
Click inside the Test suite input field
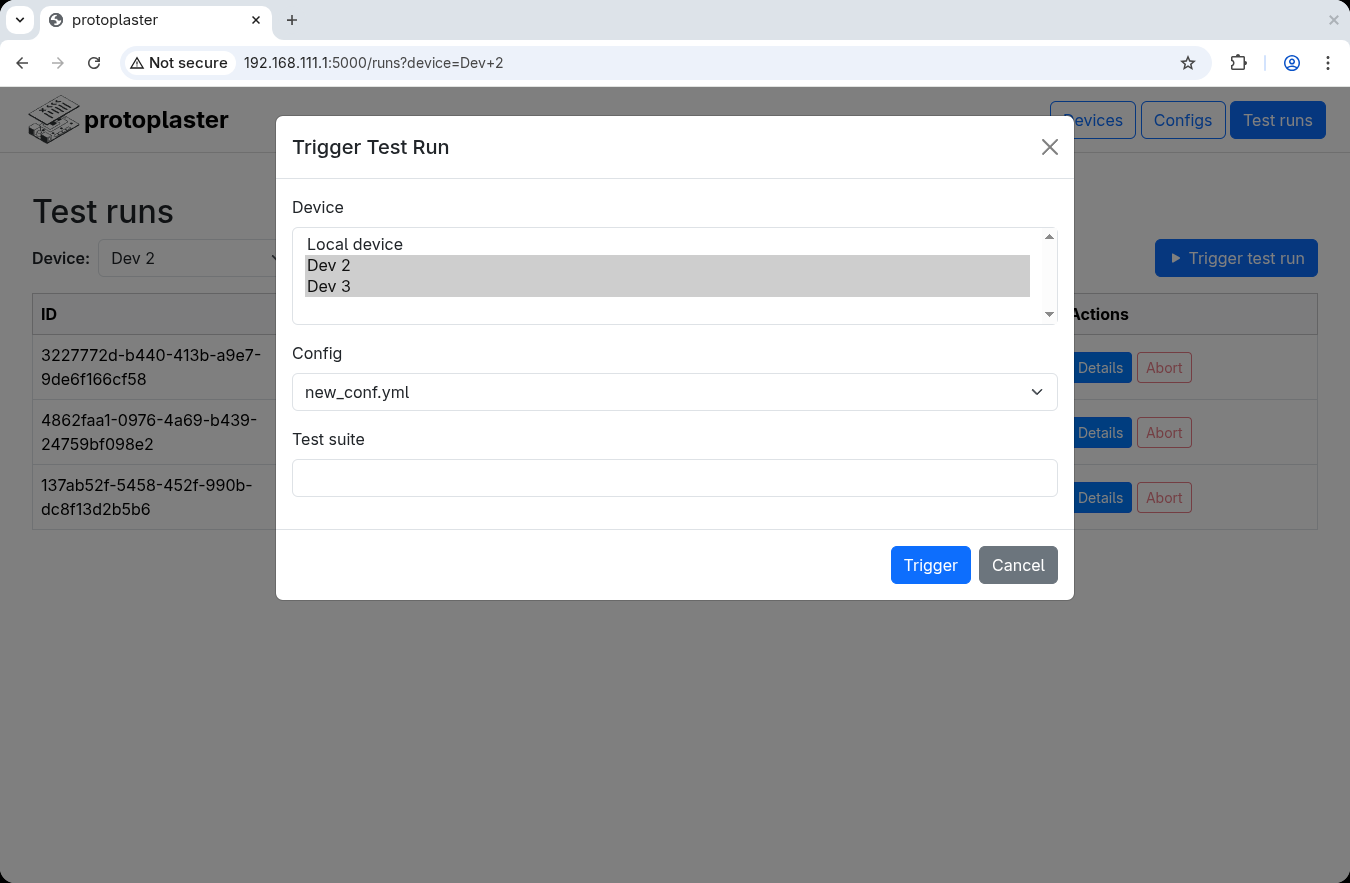pos(674,478)
